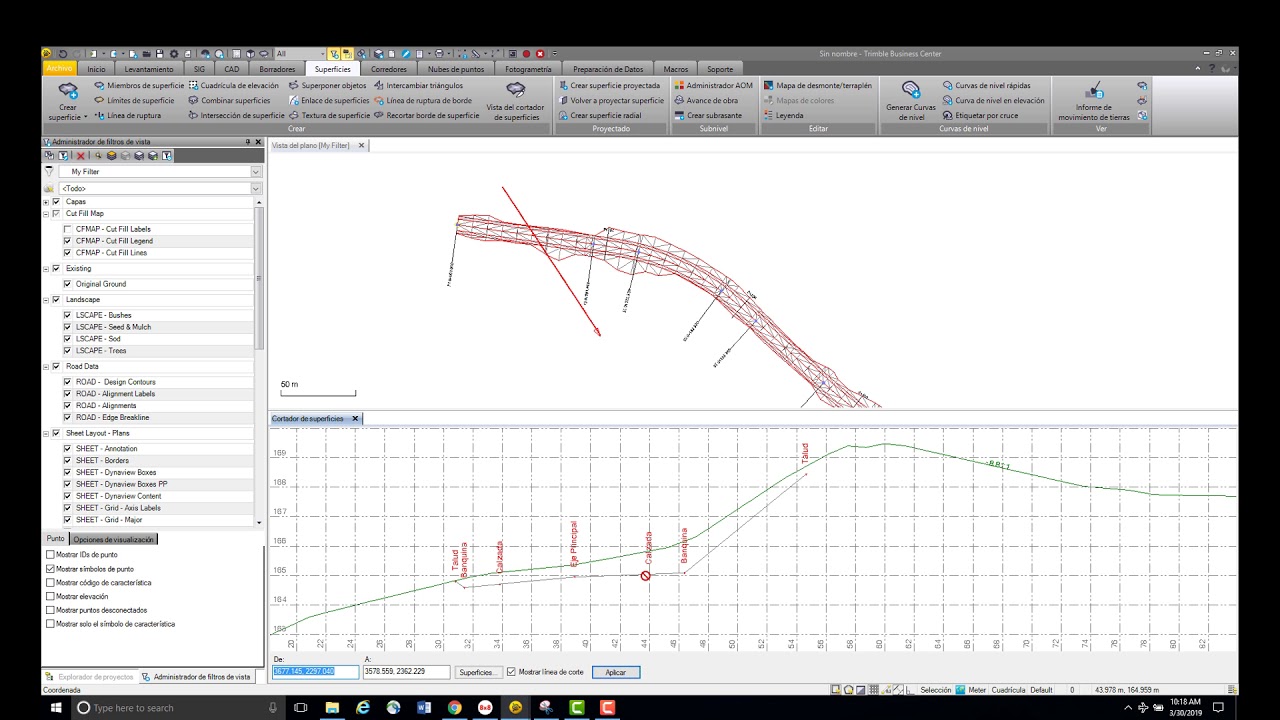
Task: Open Crear superficie dropdown arrow
Action: pos(86,117)
